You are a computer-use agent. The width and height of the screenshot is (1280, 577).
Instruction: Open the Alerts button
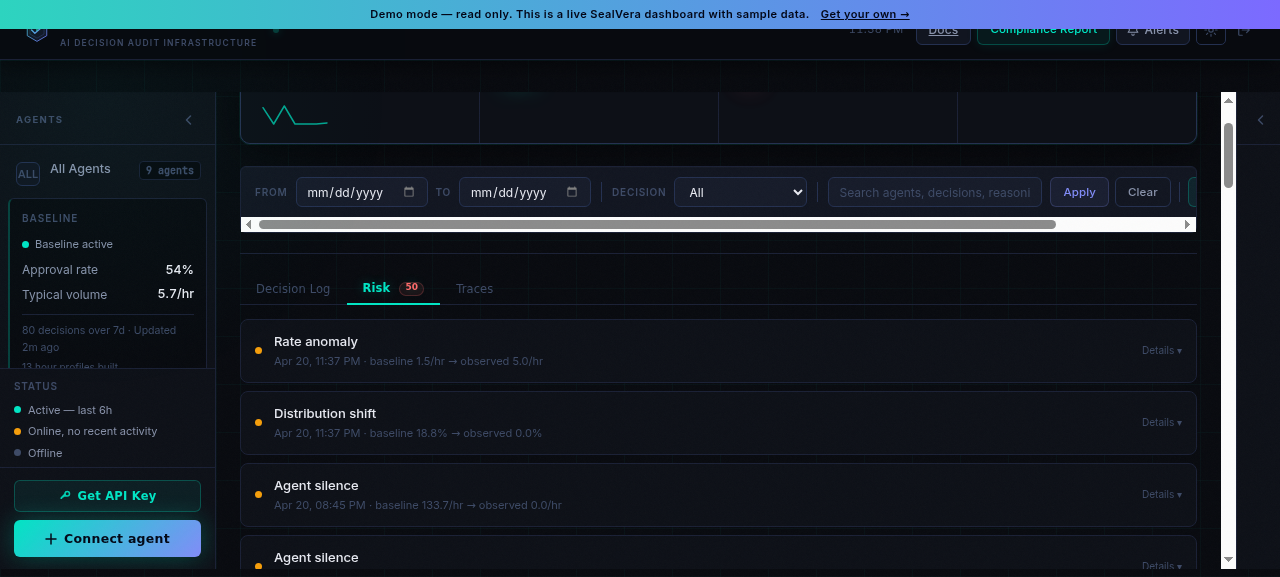point(1153,31)
